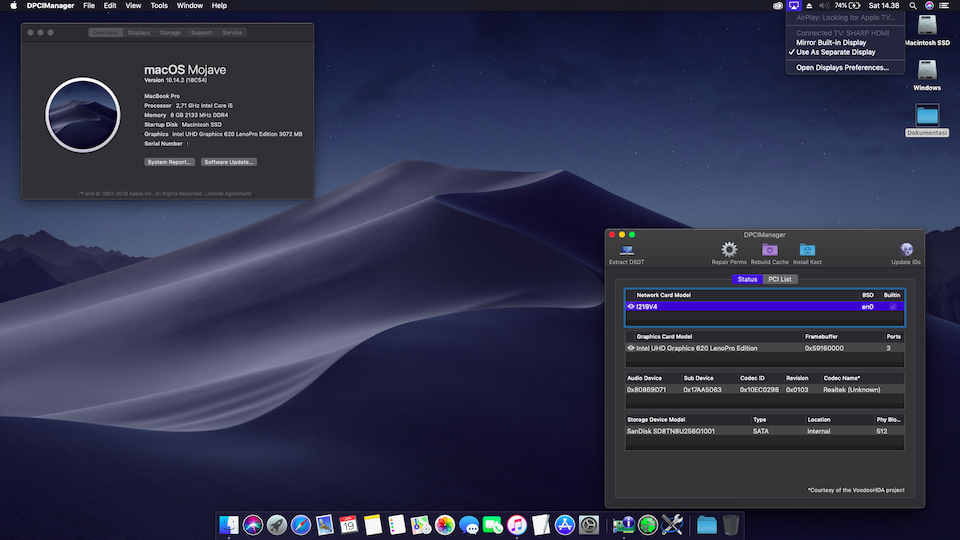Select Overview tab in About This Mac
This screenshot has height=540, width=960.
pyautogui.click(x=105, y=32)
